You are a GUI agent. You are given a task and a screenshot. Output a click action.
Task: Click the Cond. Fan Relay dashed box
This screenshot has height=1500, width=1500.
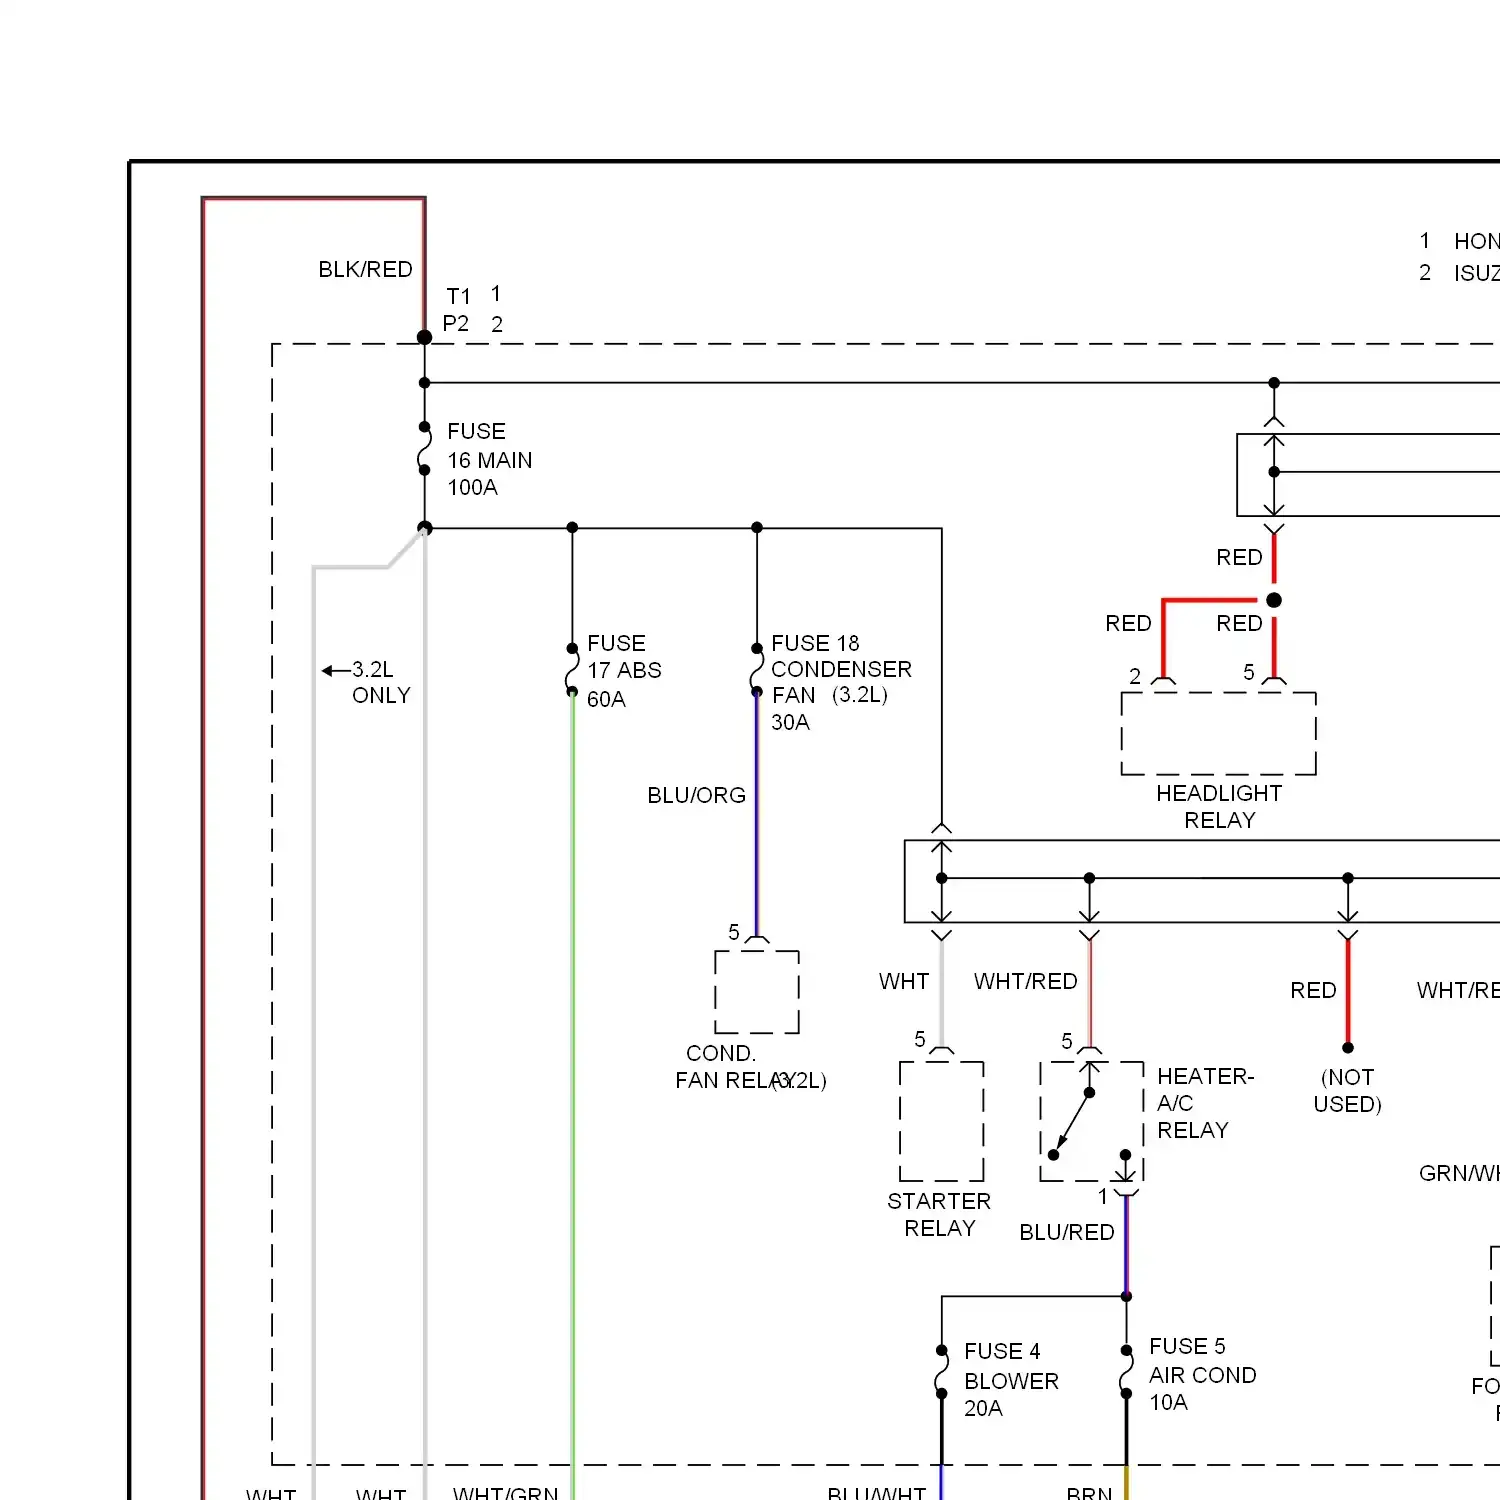[x=757, y=992]
